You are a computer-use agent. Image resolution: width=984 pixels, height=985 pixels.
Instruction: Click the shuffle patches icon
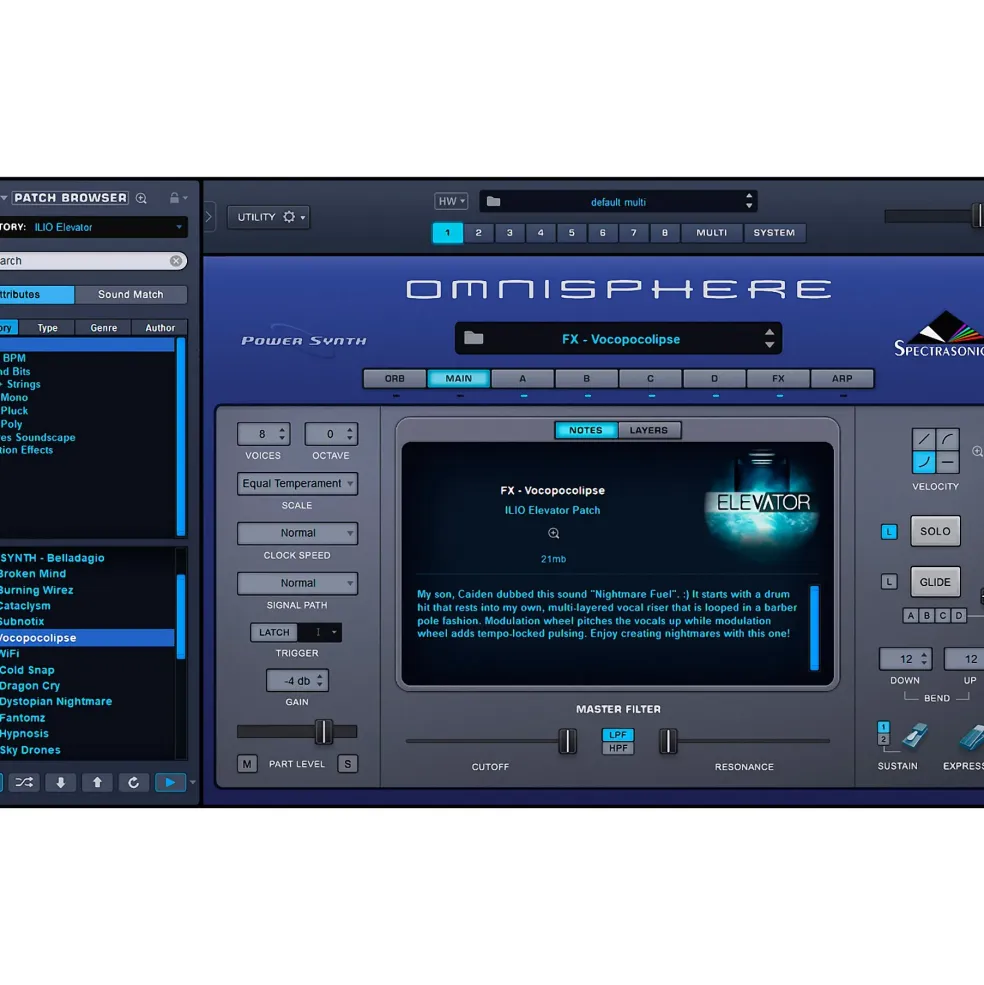[x=24, y=782]
